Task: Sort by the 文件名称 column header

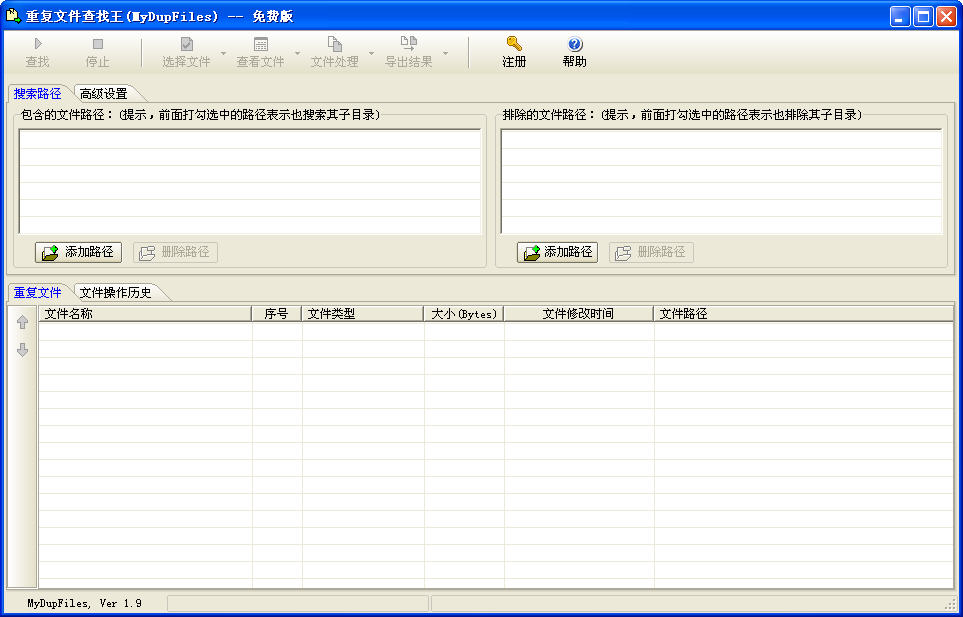Action: coord(146,314)
